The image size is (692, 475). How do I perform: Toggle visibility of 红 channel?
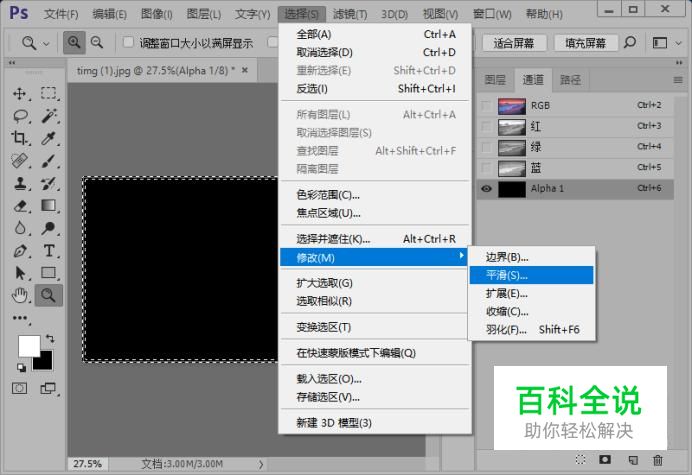(486, 127)
